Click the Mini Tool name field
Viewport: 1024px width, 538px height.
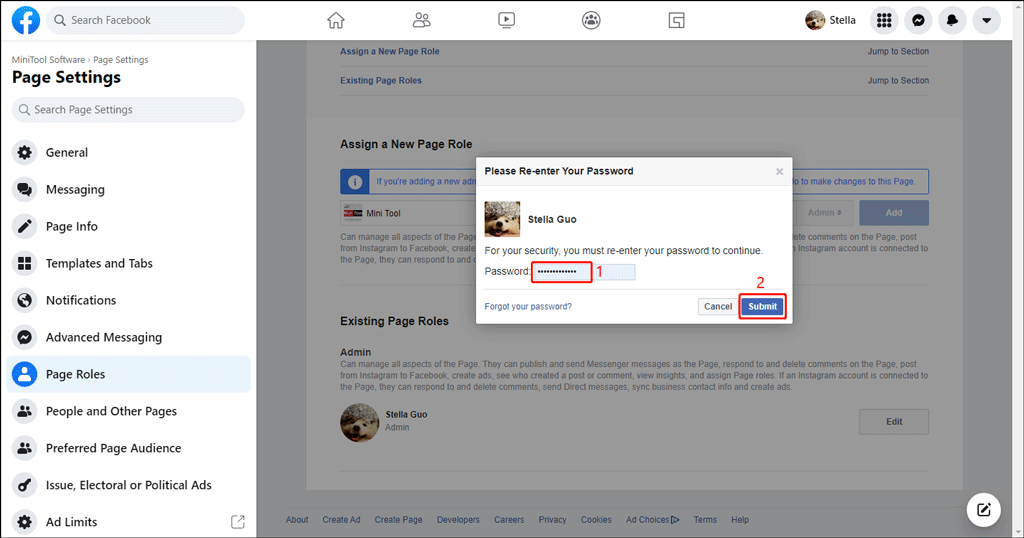pos(408,213)
